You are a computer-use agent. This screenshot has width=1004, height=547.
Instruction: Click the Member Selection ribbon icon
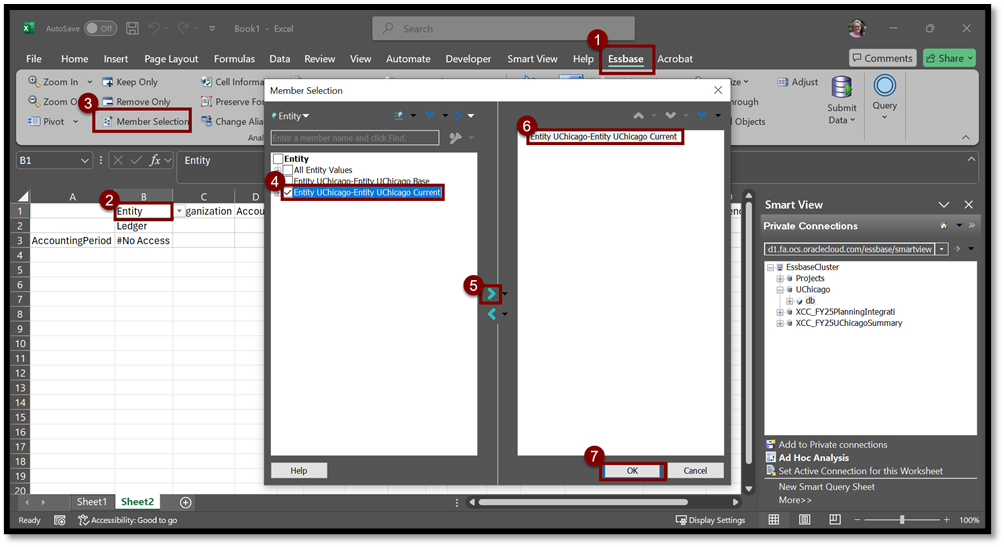coord(107,121)
